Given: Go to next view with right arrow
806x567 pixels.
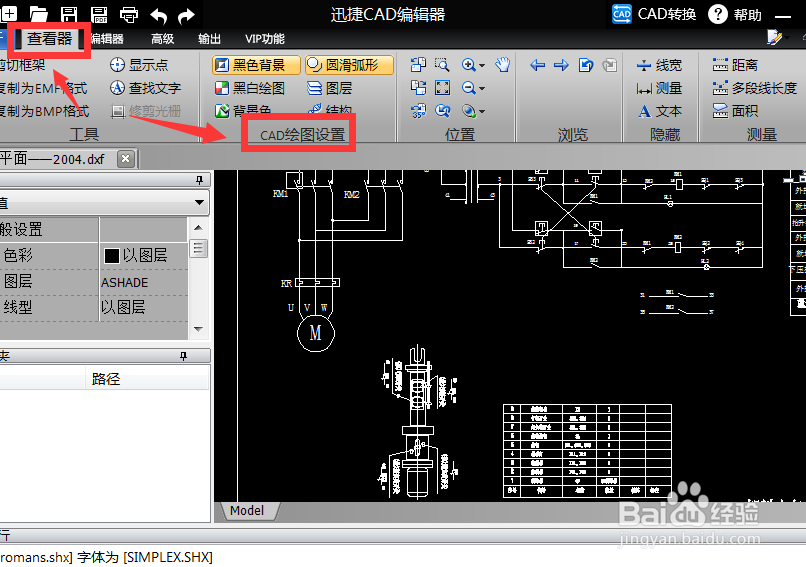Looking at the screenshot, I should tap(561, 65).
